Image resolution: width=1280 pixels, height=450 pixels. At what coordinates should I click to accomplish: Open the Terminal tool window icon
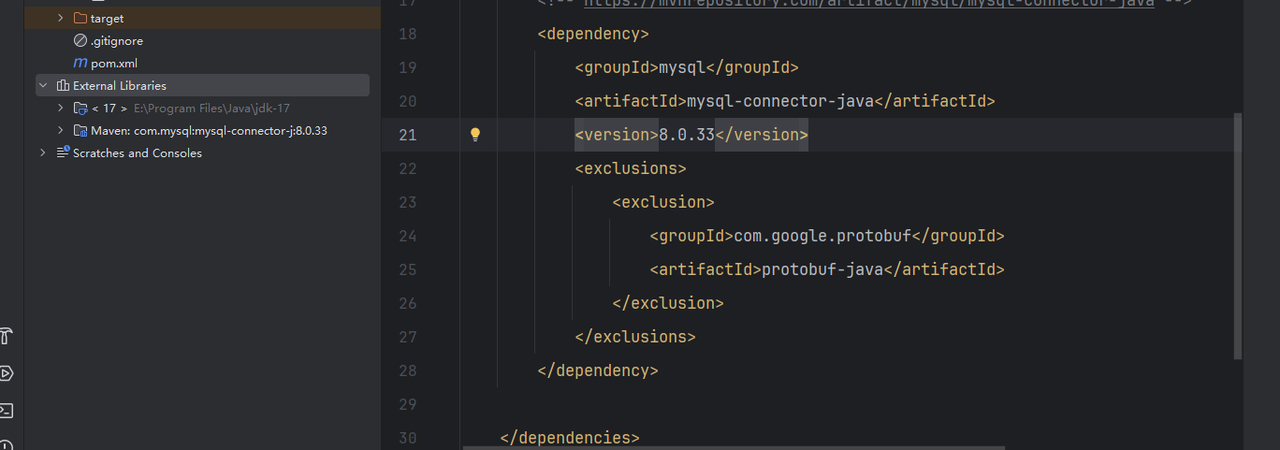[6, 410]
